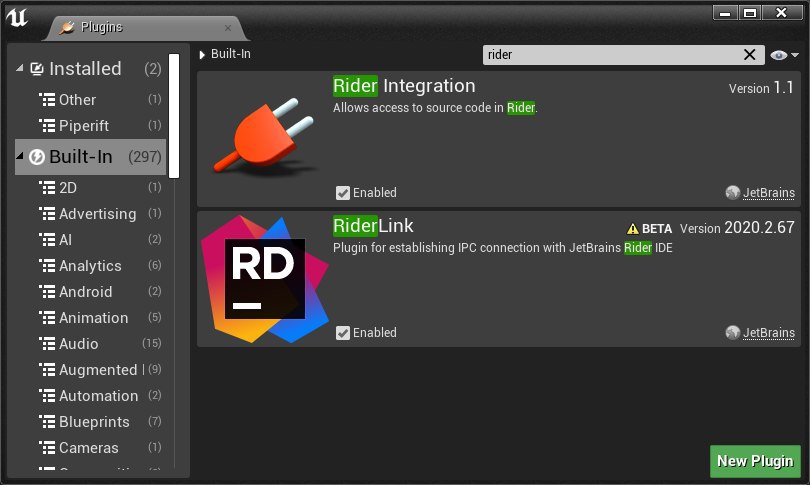The height and width of the screenshot is (485, 810).
Task: Open the Animation category
Action: 90,318
